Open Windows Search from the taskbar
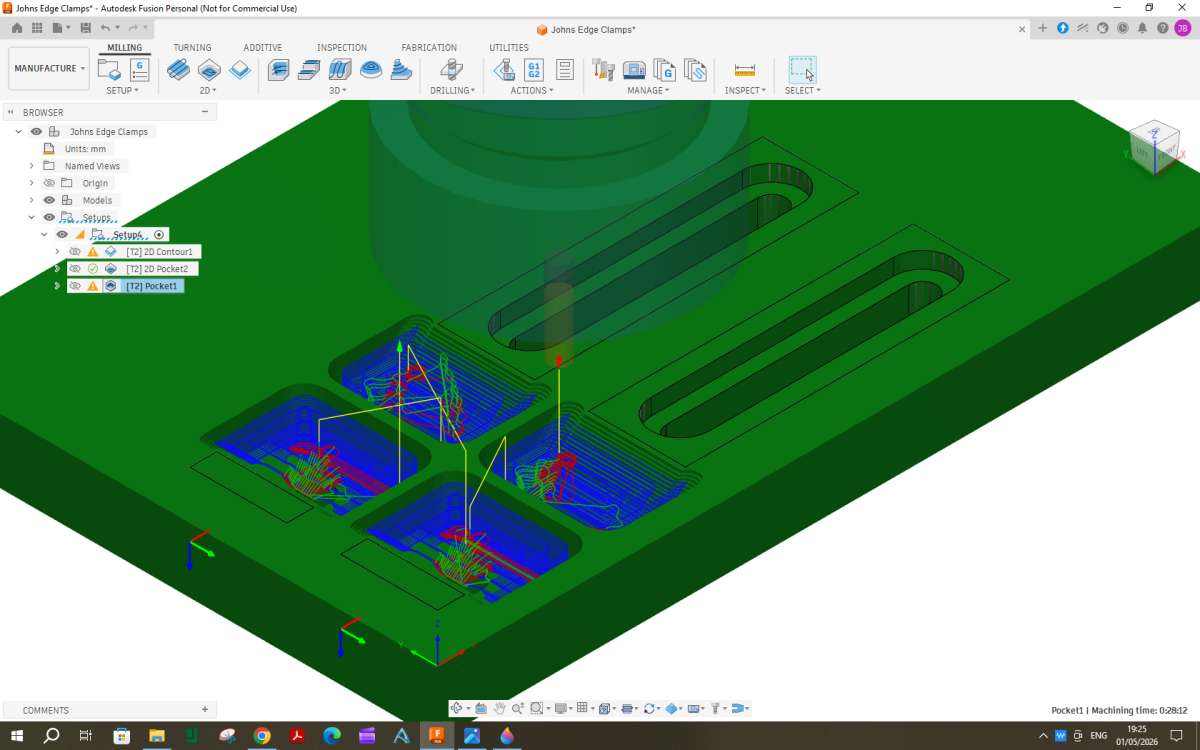The height and width of the screenshot is (750, 1200). click(52, 736)
